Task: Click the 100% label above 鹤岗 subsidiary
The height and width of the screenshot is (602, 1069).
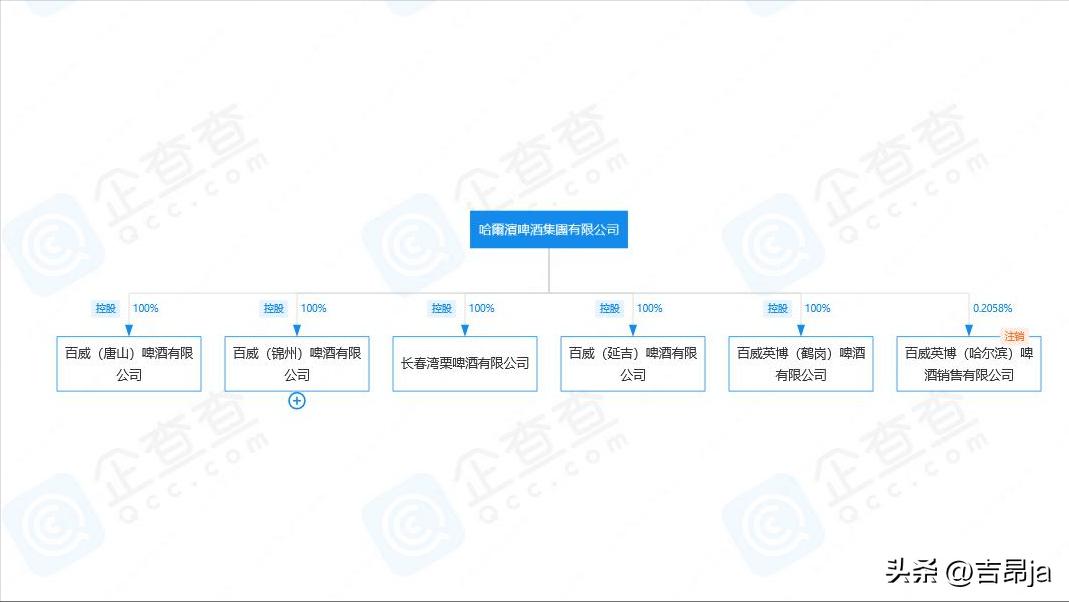Action: [x=817, y=308]
